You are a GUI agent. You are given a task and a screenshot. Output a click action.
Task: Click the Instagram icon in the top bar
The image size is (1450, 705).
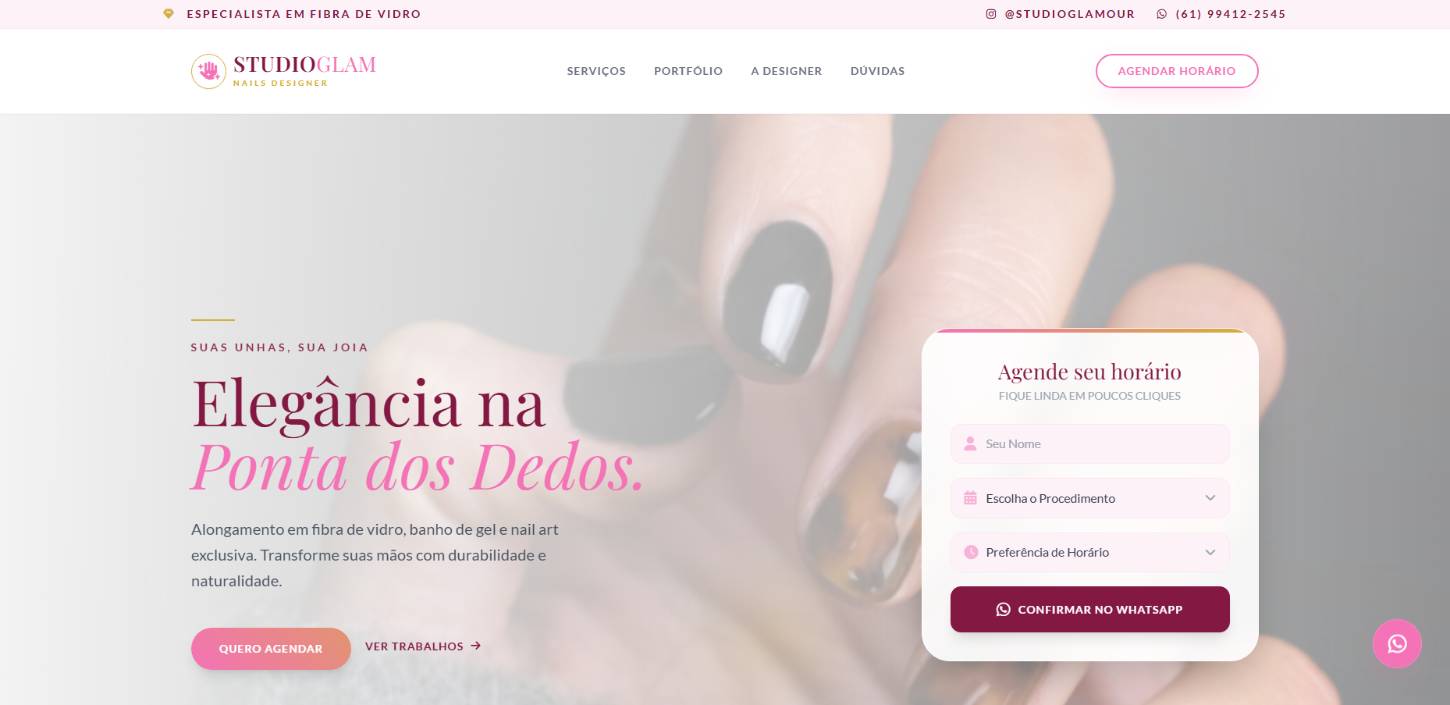[x=991, y=14]
